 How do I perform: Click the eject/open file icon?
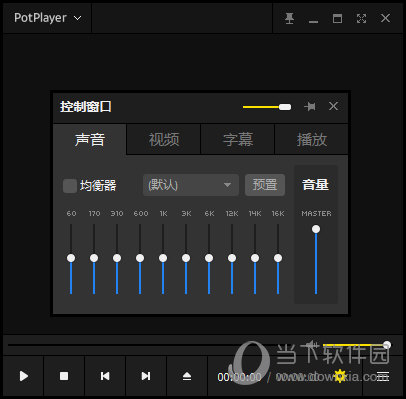(187, 376)
